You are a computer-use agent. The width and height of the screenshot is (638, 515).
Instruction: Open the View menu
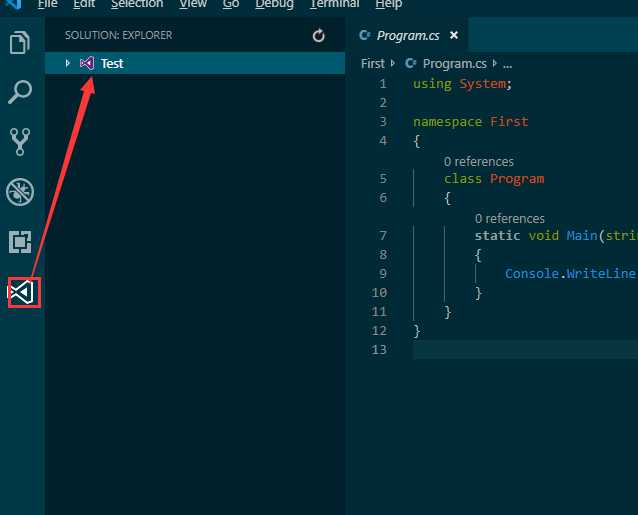[x=193, y=4]
